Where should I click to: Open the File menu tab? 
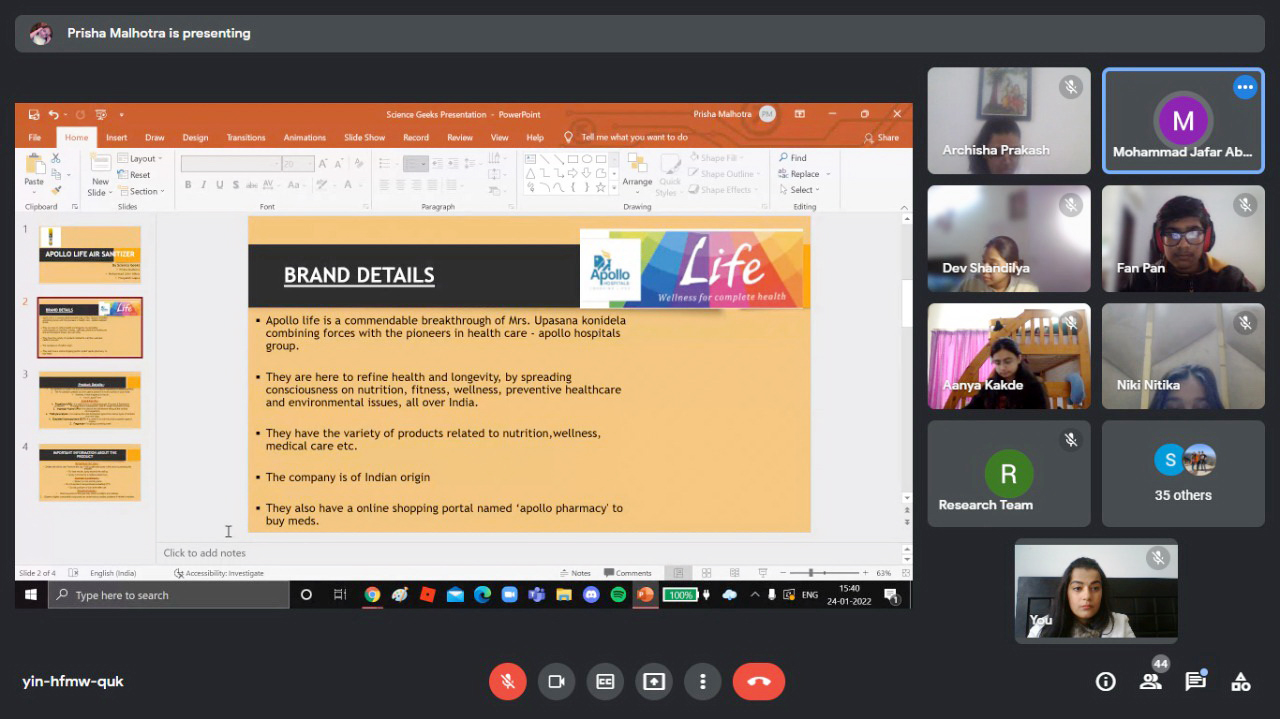tap(35, 137)
